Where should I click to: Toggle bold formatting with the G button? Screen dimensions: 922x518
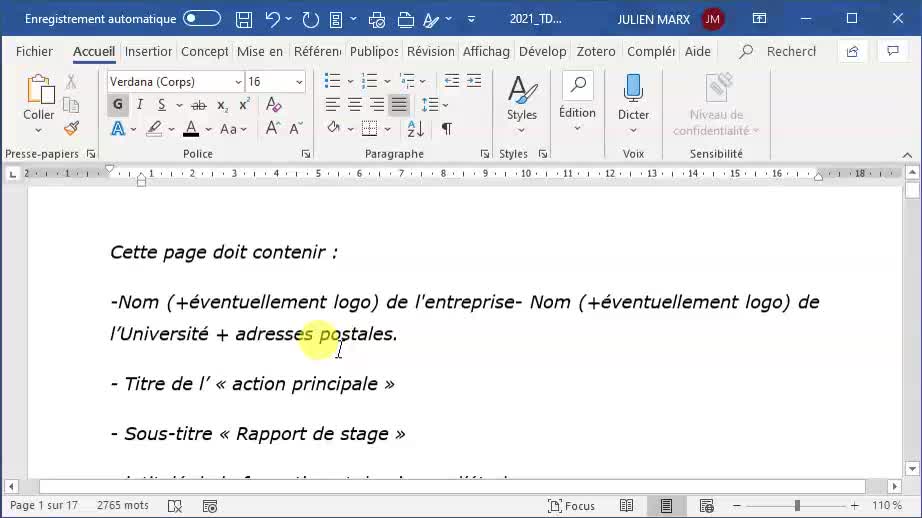tap(118, 105)
